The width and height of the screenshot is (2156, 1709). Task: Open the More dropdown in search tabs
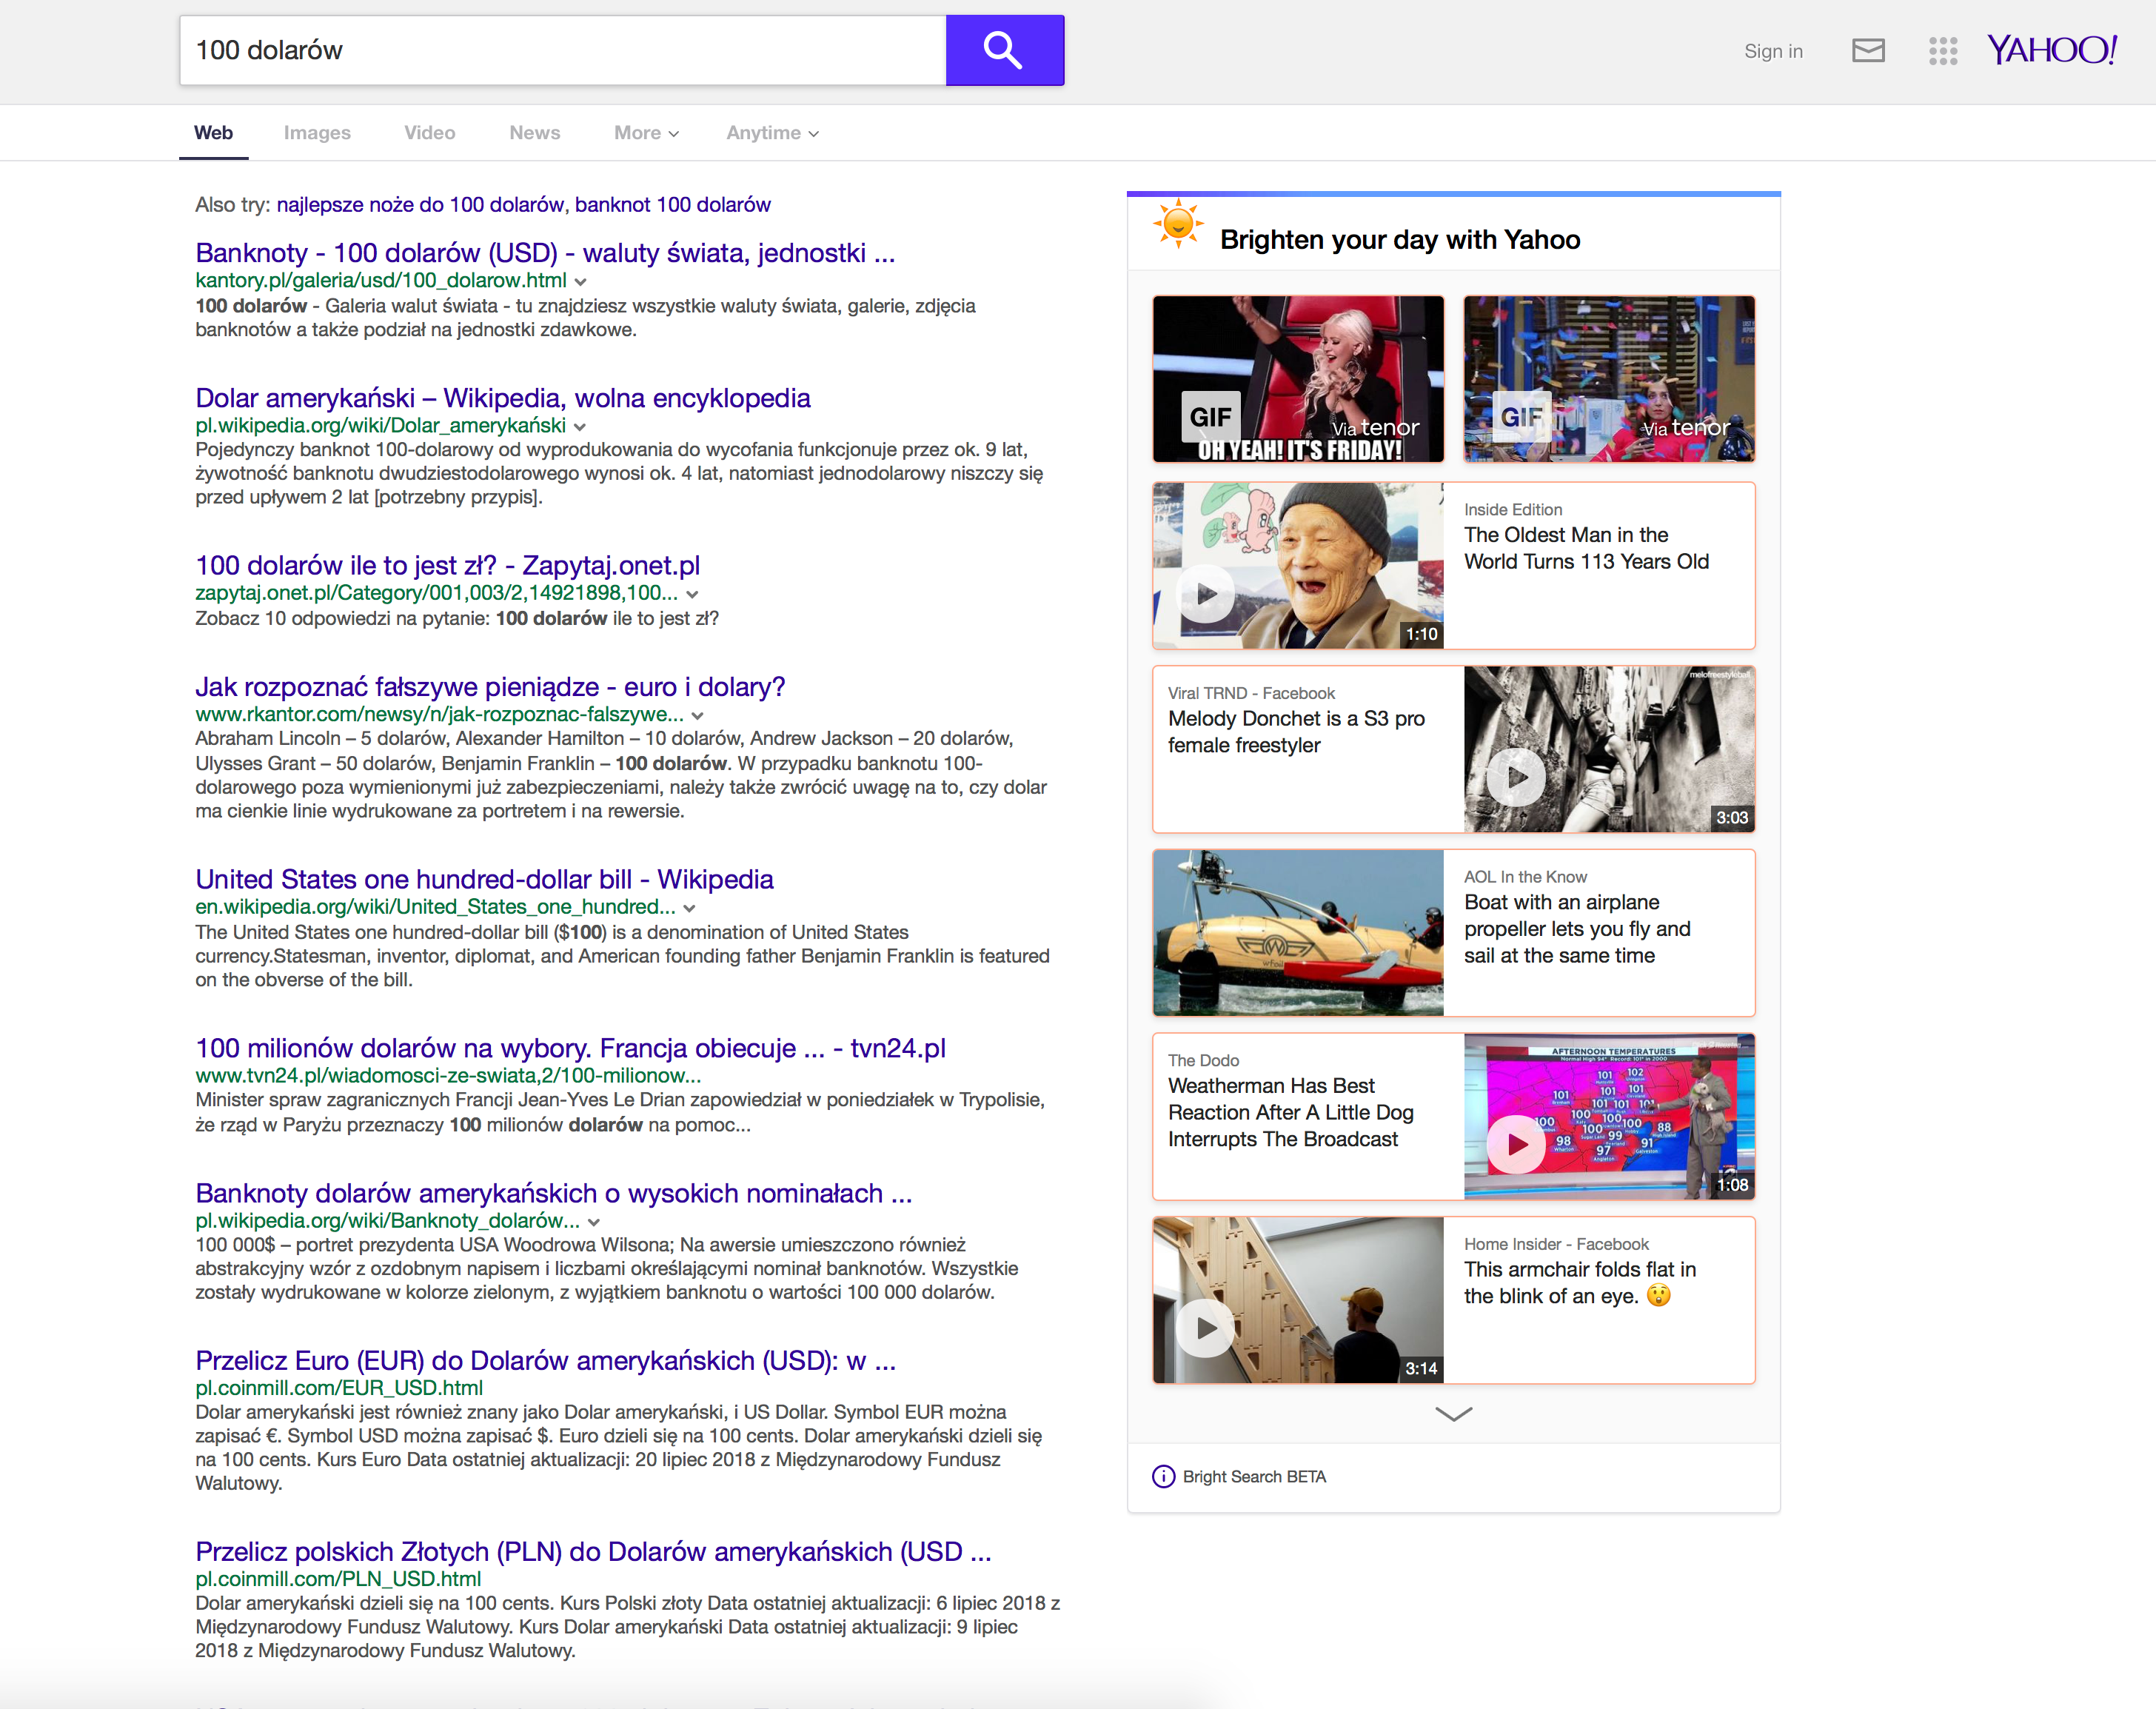[646, 133]
